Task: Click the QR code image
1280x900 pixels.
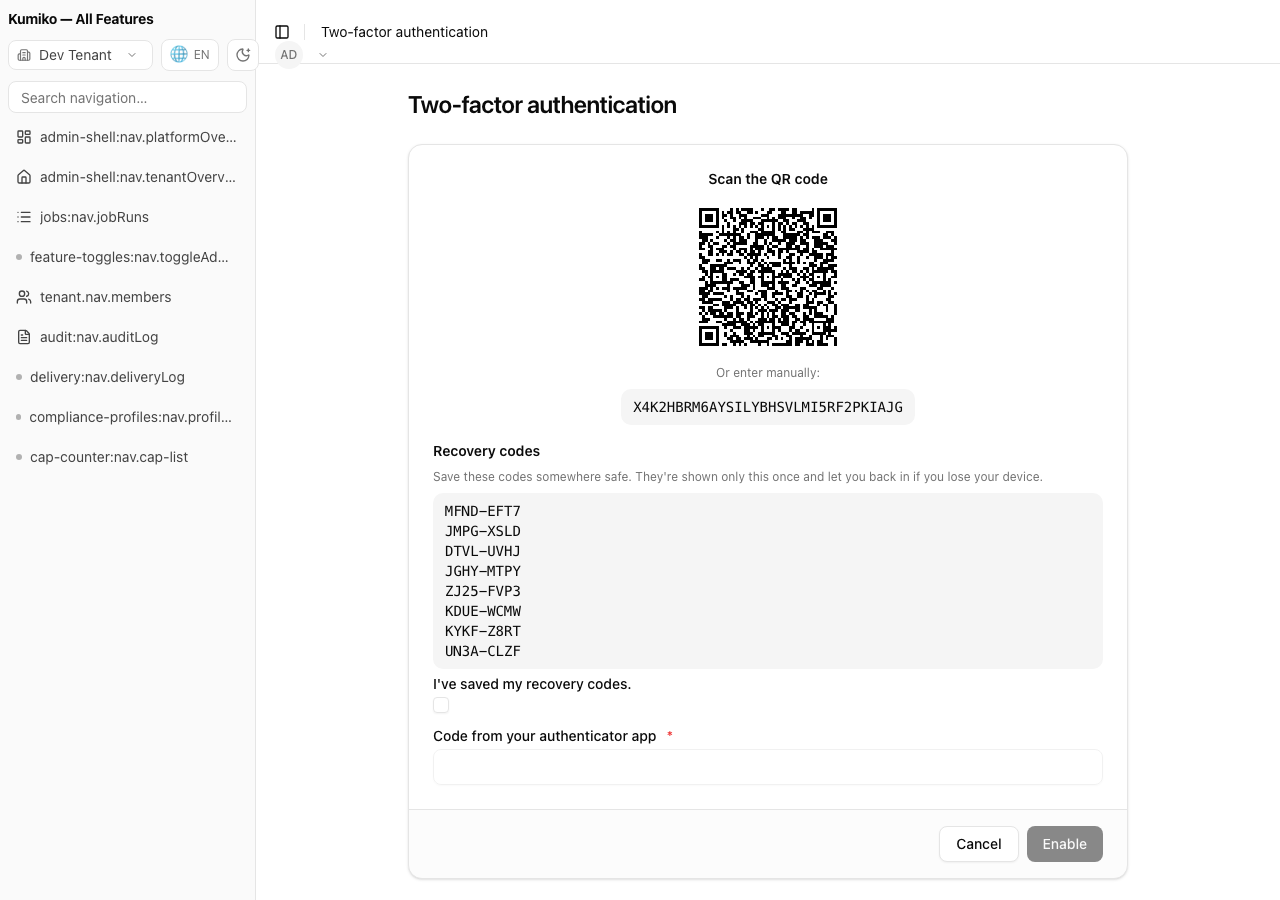Action: click(768, 277)
